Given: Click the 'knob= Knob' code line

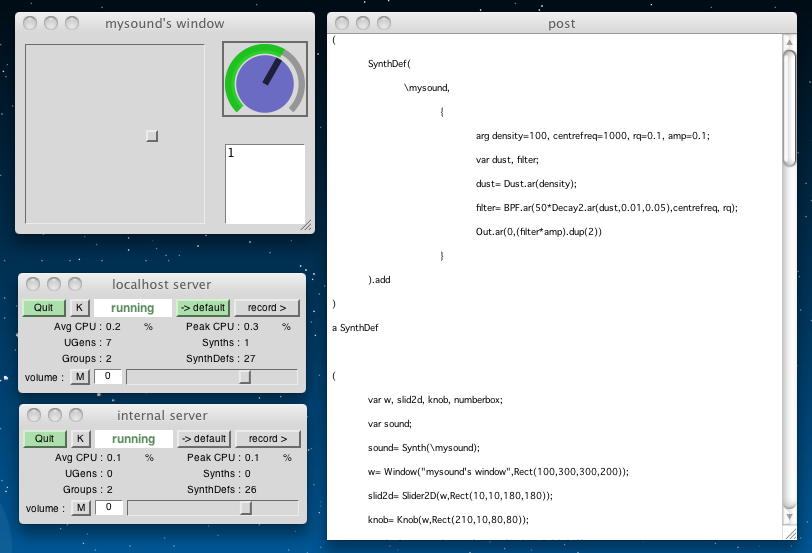Looking at the screenshot, I should [x=448, y=519].
